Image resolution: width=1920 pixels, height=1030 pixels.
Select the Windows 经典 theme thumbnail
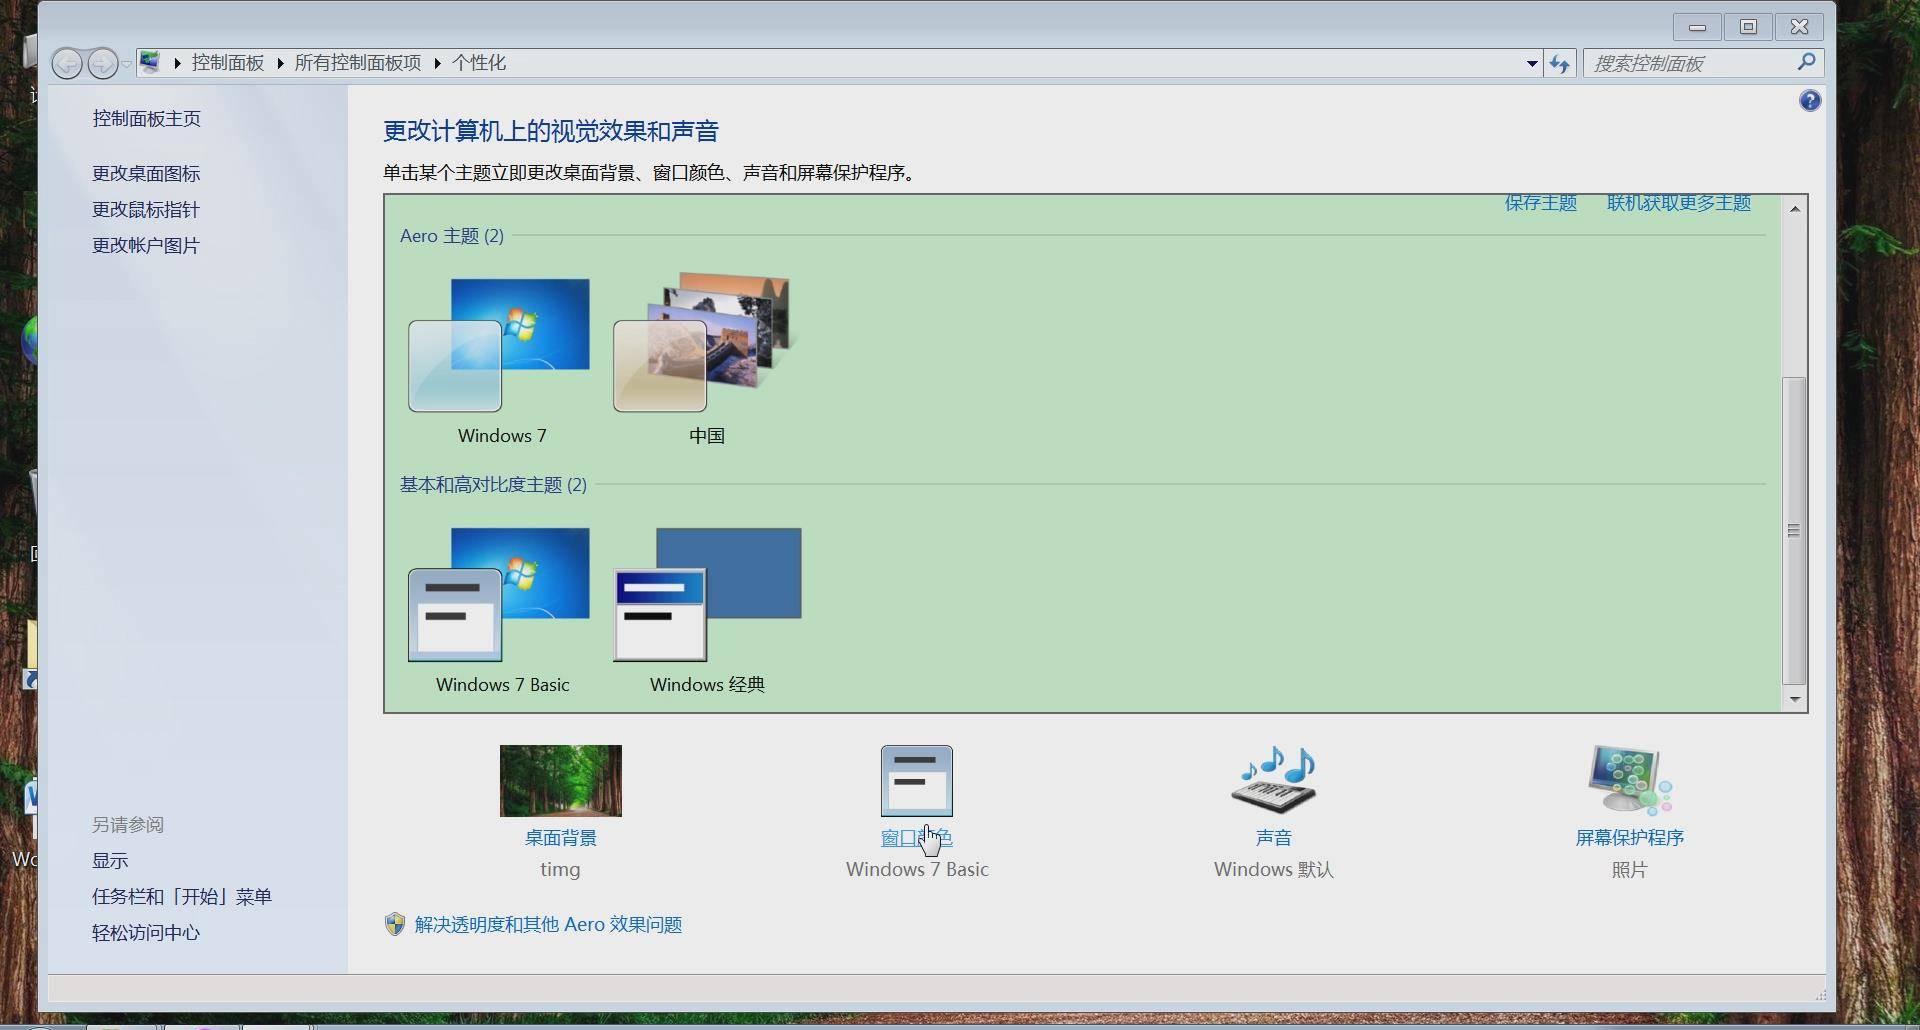[707, 594]
